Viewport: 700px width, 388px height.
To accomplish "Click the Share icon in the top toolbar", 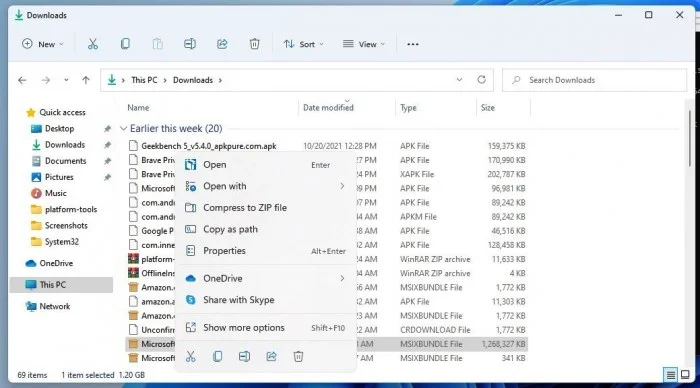I will pyautogui.click(x=222, y=44).
